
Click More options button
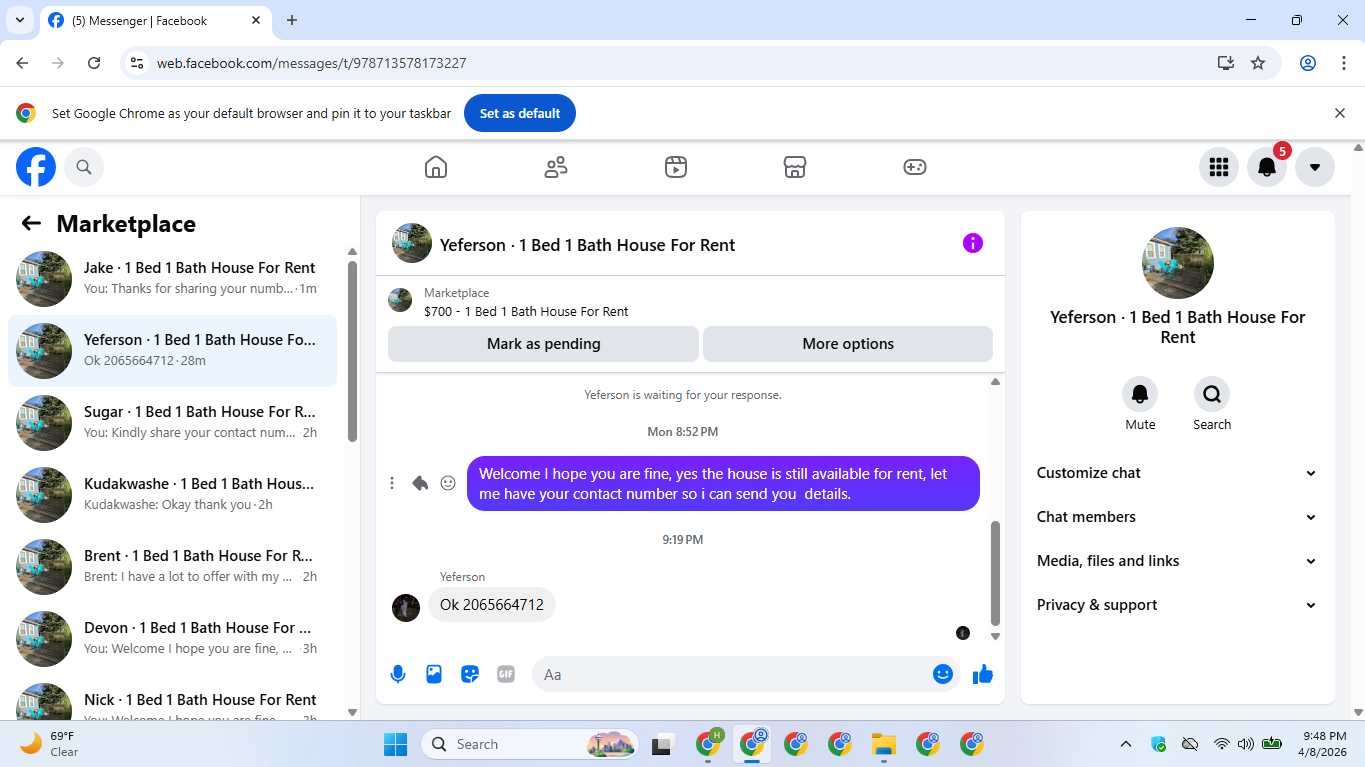pos(848,344)
